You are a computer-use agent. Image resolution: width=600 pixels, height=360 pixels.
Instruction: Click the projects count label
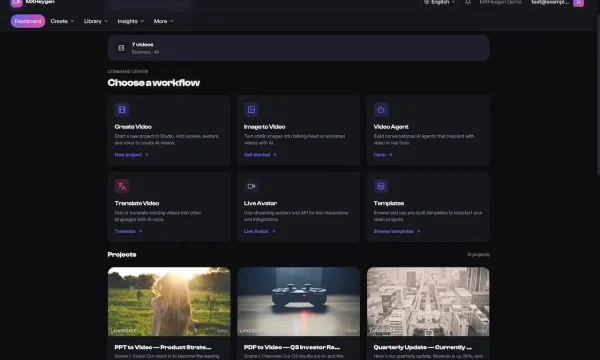click(478, 255)
